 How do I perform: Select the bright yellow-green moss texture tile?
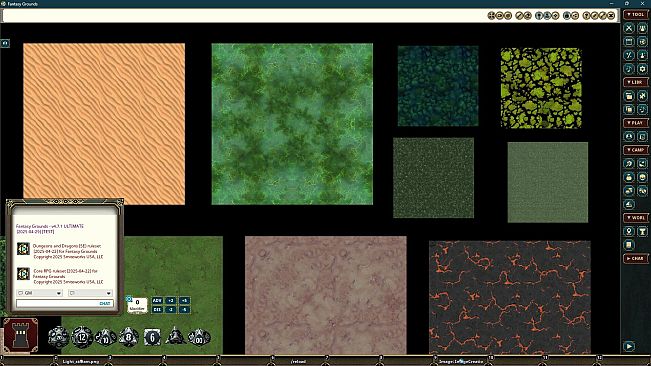pyautogui.click(x=541, y=88)
